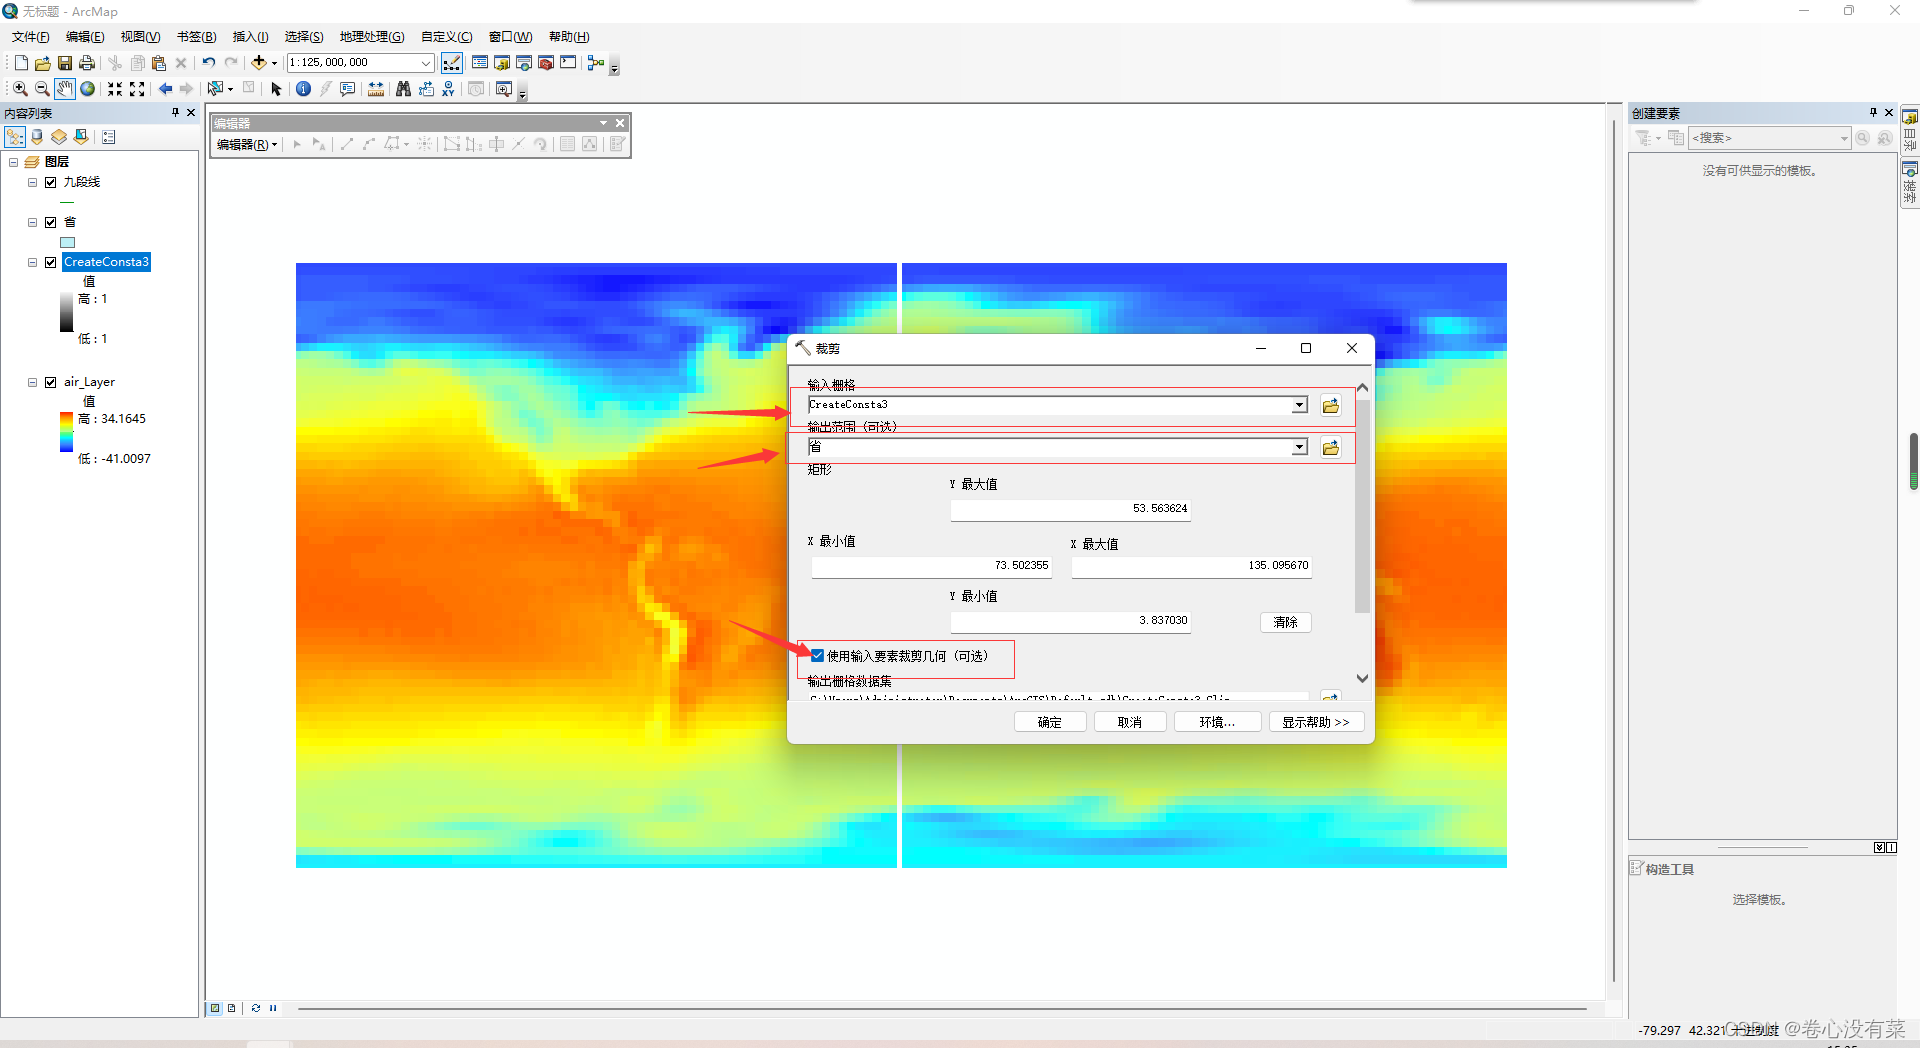The width and height of the screenshot is (1920, 1048).
Task: Launch ModelBuilder window
Action: point(596,63)
